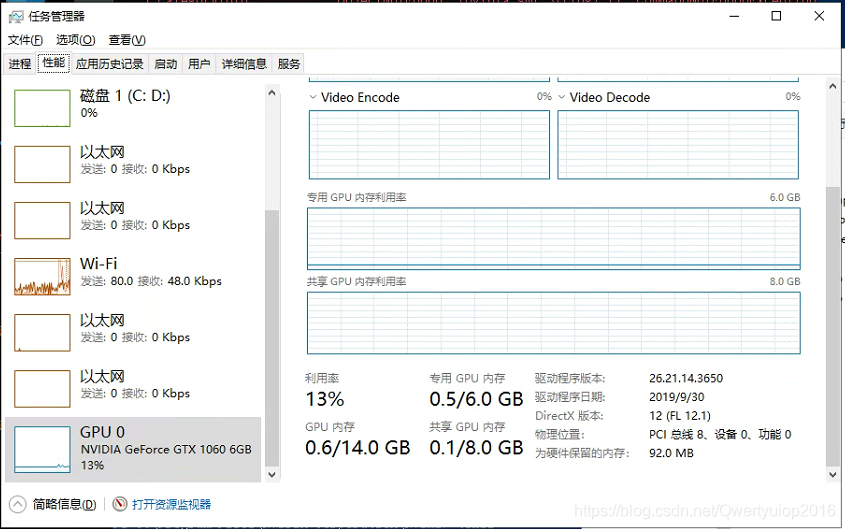Image resolution: width=845 pixels, height=529 pixels.
Task: Click the sidebar scroll down arrow
Action: (x=272, y=475)
